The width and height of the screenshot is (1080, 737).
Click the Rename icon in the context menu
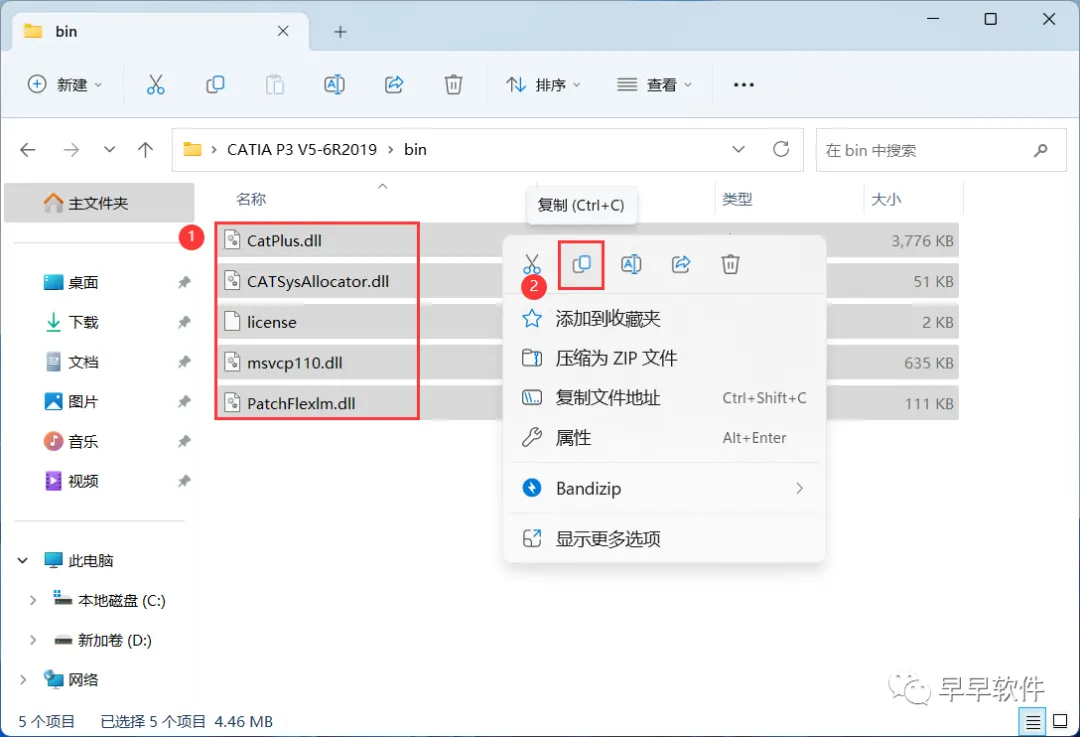pos(631,264)
